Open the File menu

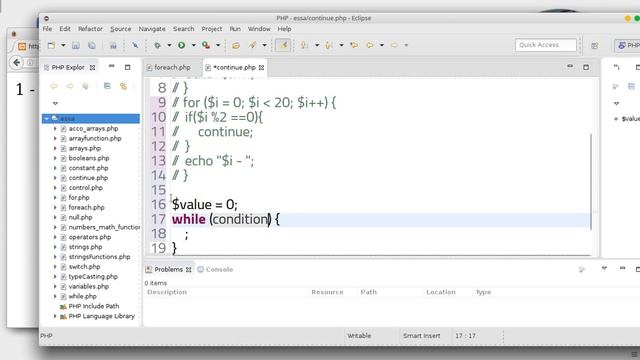click(x=47, y=29)
